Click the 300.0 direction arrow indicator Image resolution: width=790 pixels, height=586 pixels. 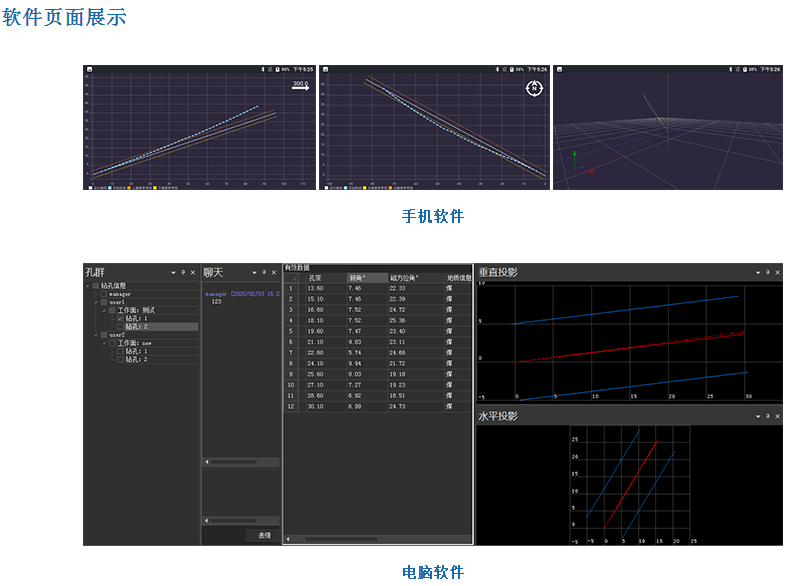pos(301,86)
